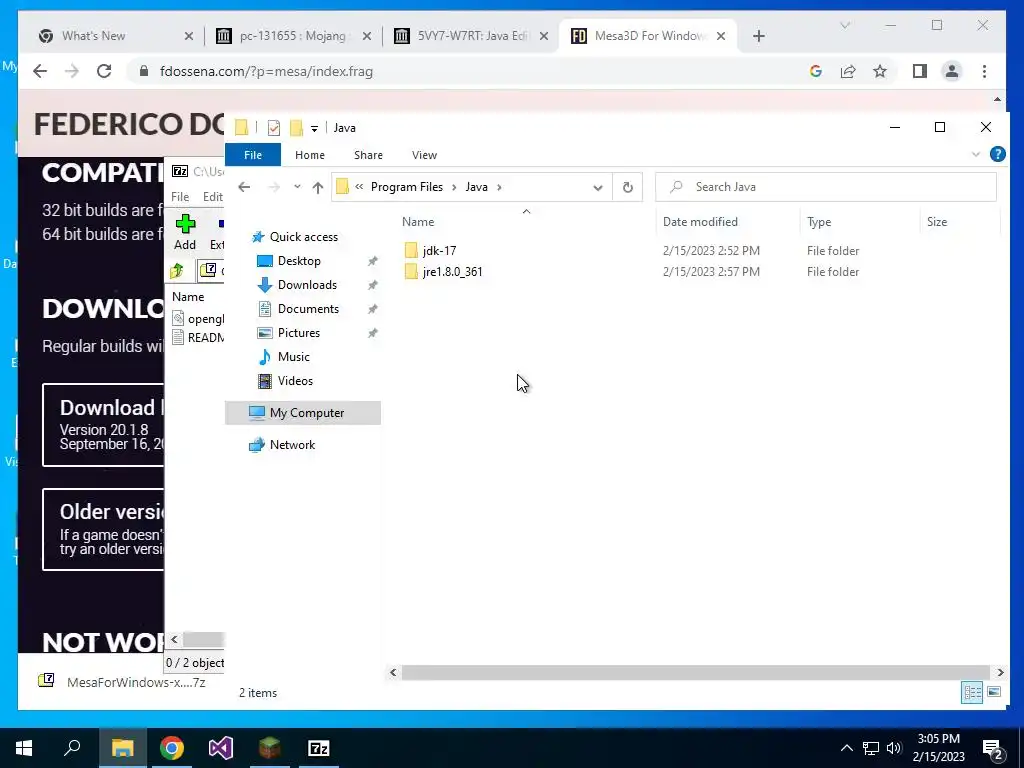This screenshot has width=1024, height=768.
Task: Bookmark this page with star
Action: [x=880, y=71]
